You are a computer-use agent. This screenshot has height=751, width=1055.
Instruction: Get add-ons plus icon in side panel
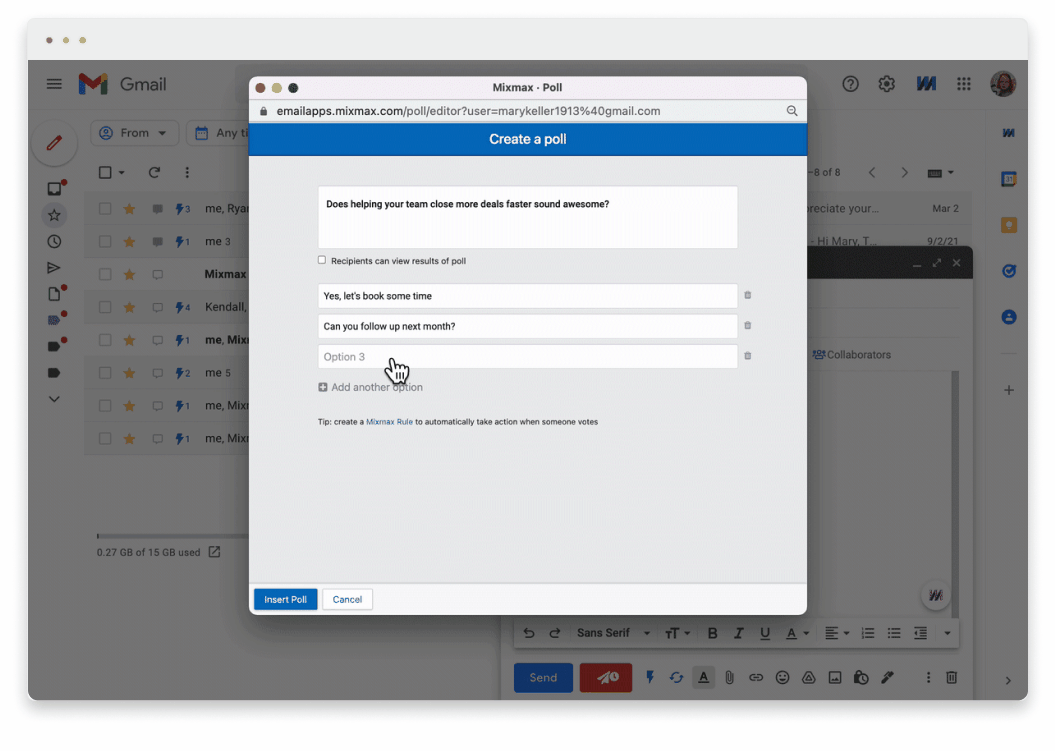coord(1009,390)
